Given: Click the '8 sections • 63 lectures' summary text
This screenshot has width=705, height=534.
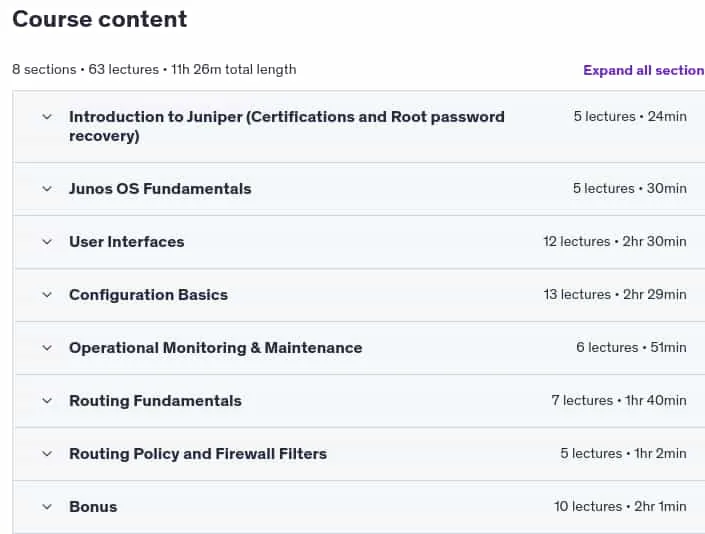Looking at the screenshot, I should (x=85, y=70).
